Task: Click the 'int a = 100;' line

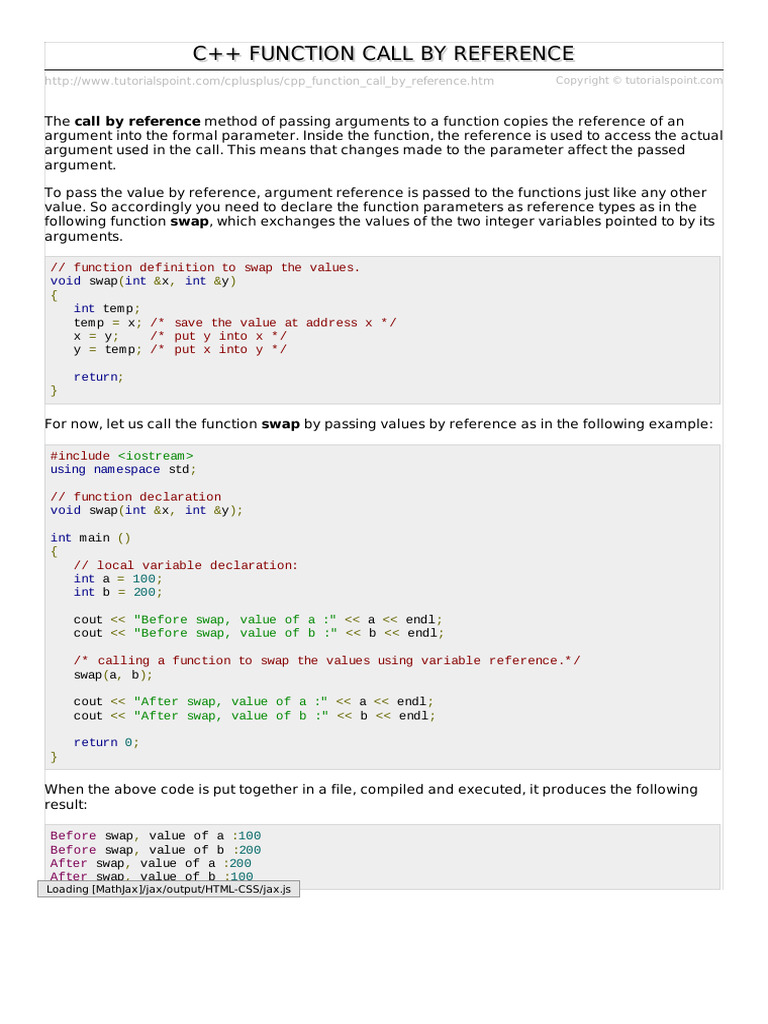Action: click(x=118, y=579)
